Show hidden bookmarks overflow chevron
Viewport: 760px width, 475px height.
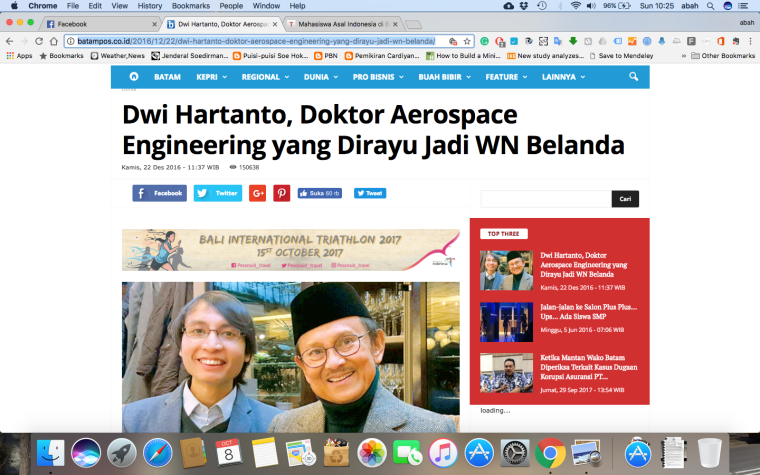point(683,56)
